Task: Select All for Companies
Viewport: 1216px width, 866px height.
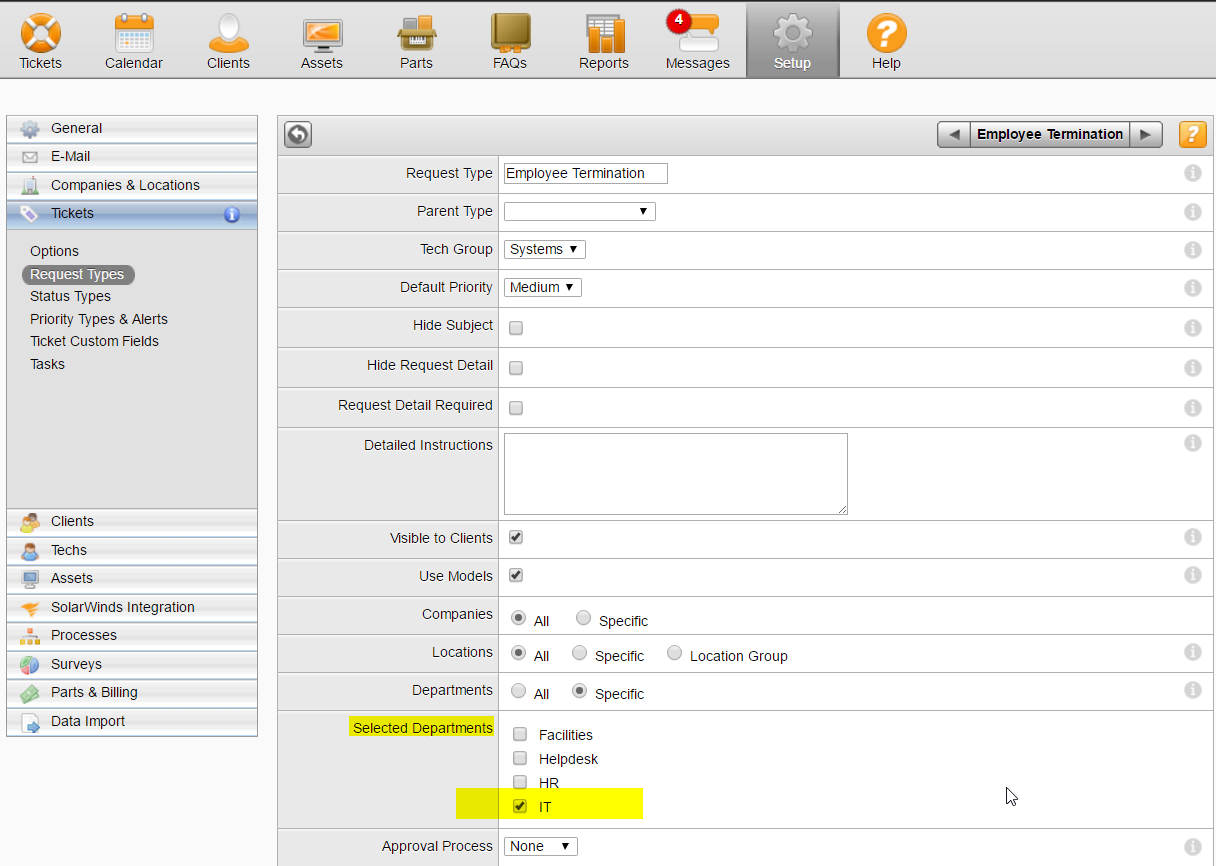Action: (x=518, y=618)
